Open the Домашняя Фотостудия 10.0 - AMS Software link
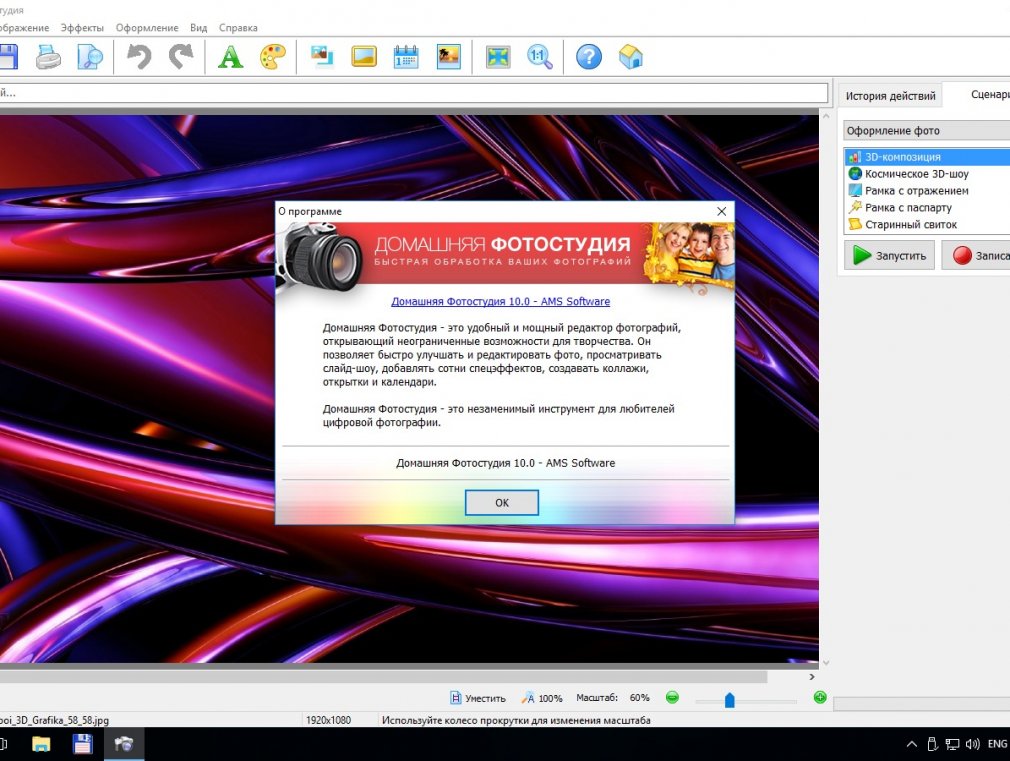The width and height of the screenshot is (1010, 761). click(x=500, y=302)
